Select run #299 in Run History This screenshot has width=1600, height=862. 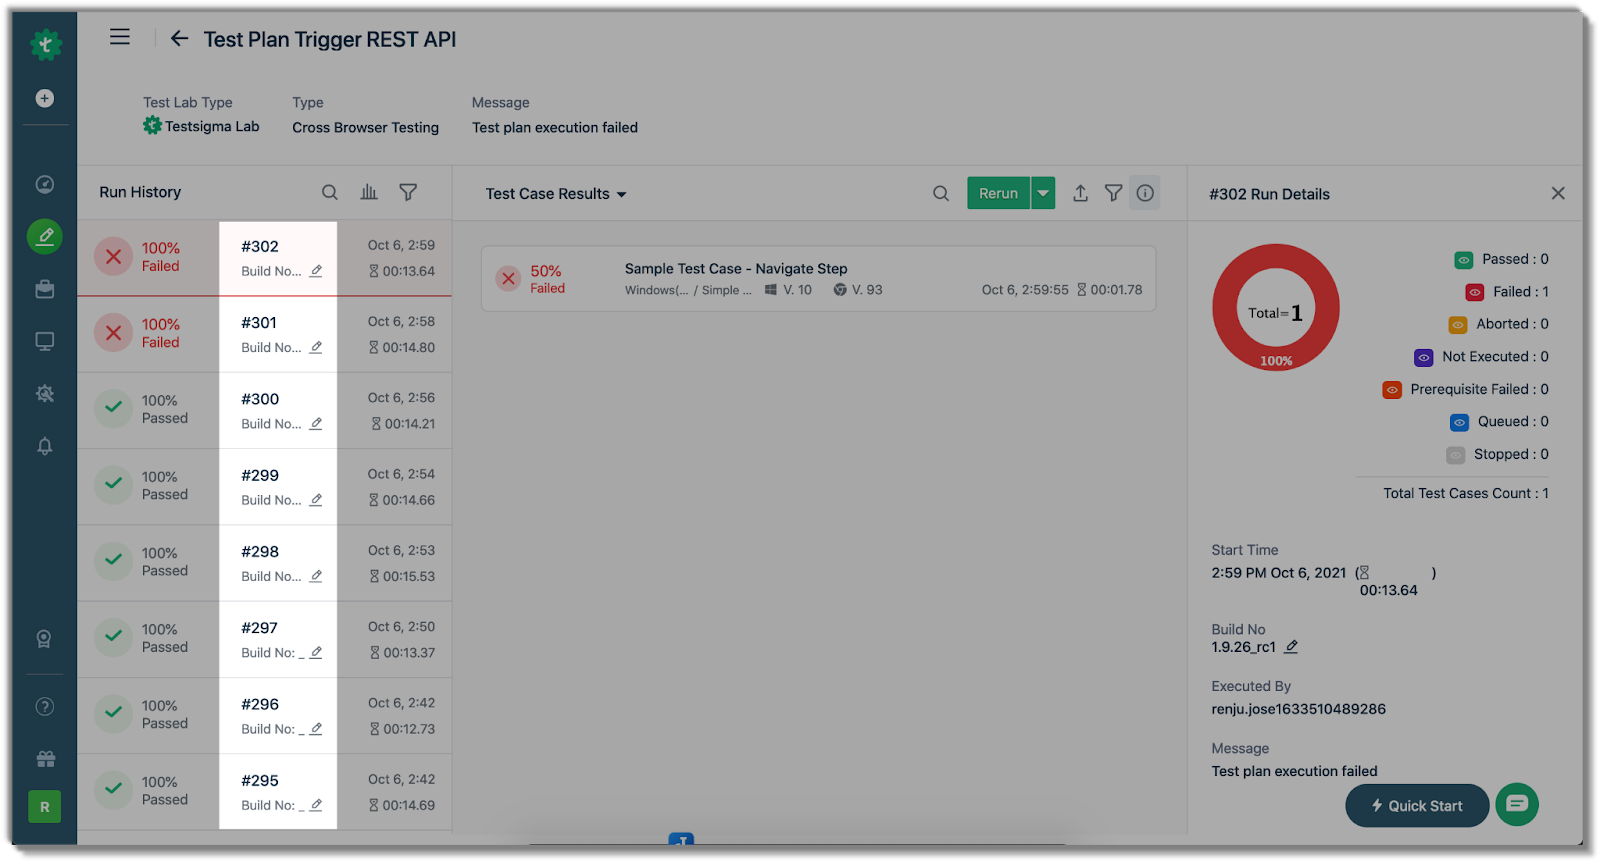click(265, 487)
